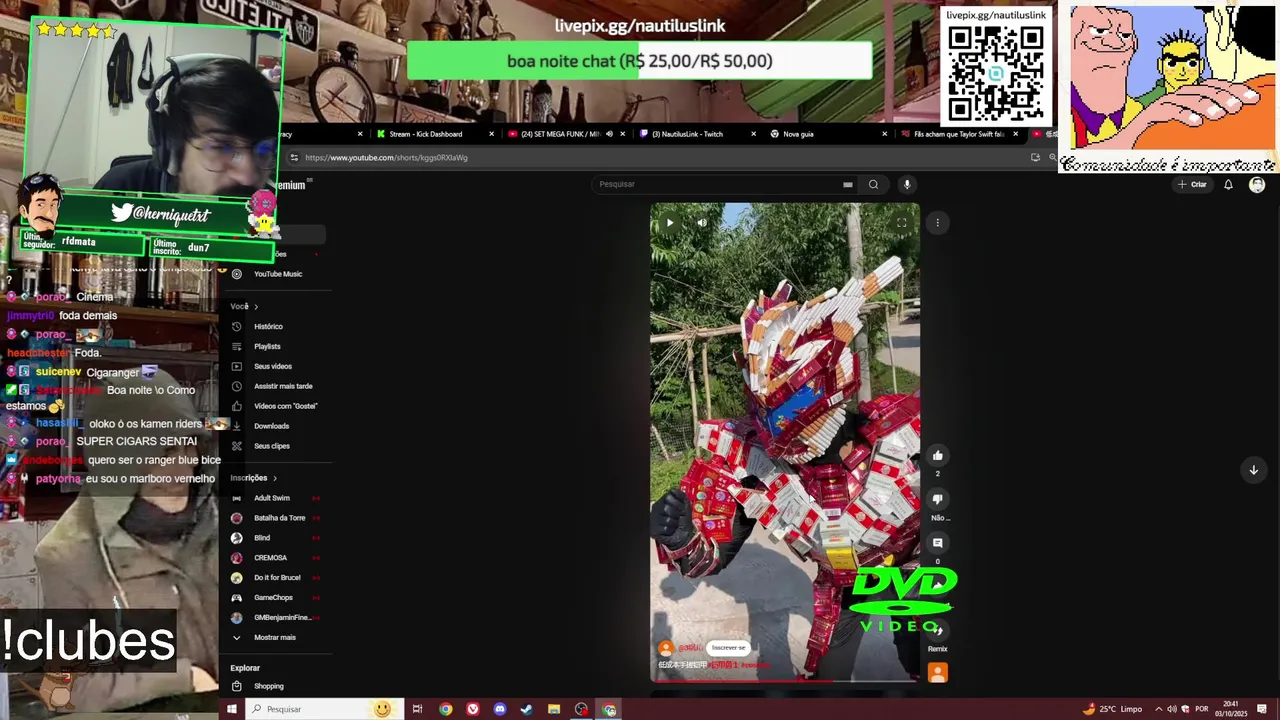
Task: Open the Short's sound source thumbnail
Action: coord(937,673)
